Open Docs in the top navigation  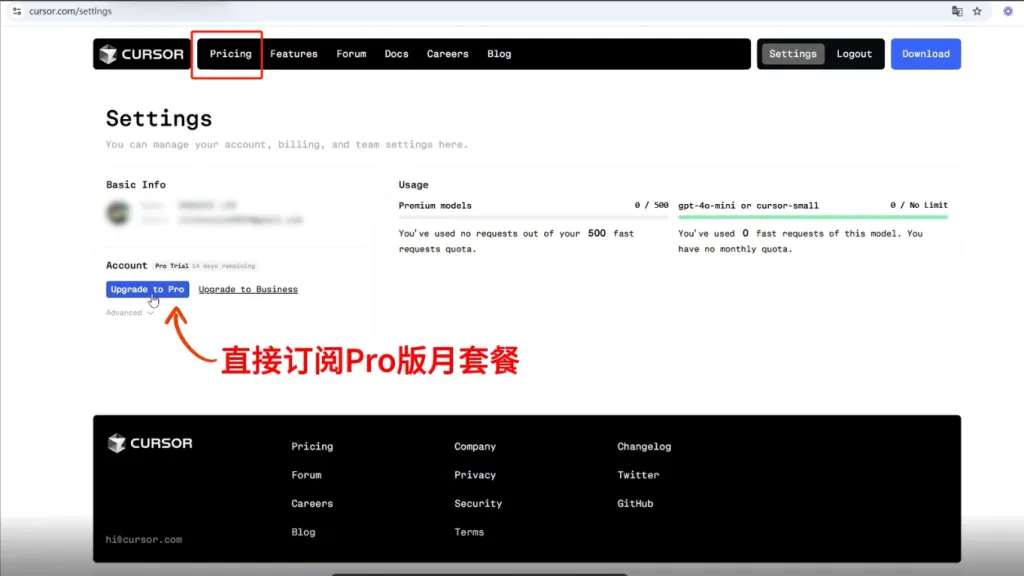pyautogui.click(x=396, y=54)
